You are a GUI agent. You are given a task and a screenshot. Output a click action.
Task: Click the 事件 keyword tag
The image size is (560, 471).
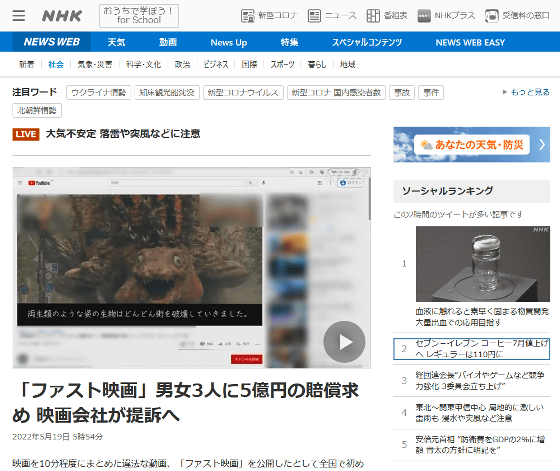431,92
